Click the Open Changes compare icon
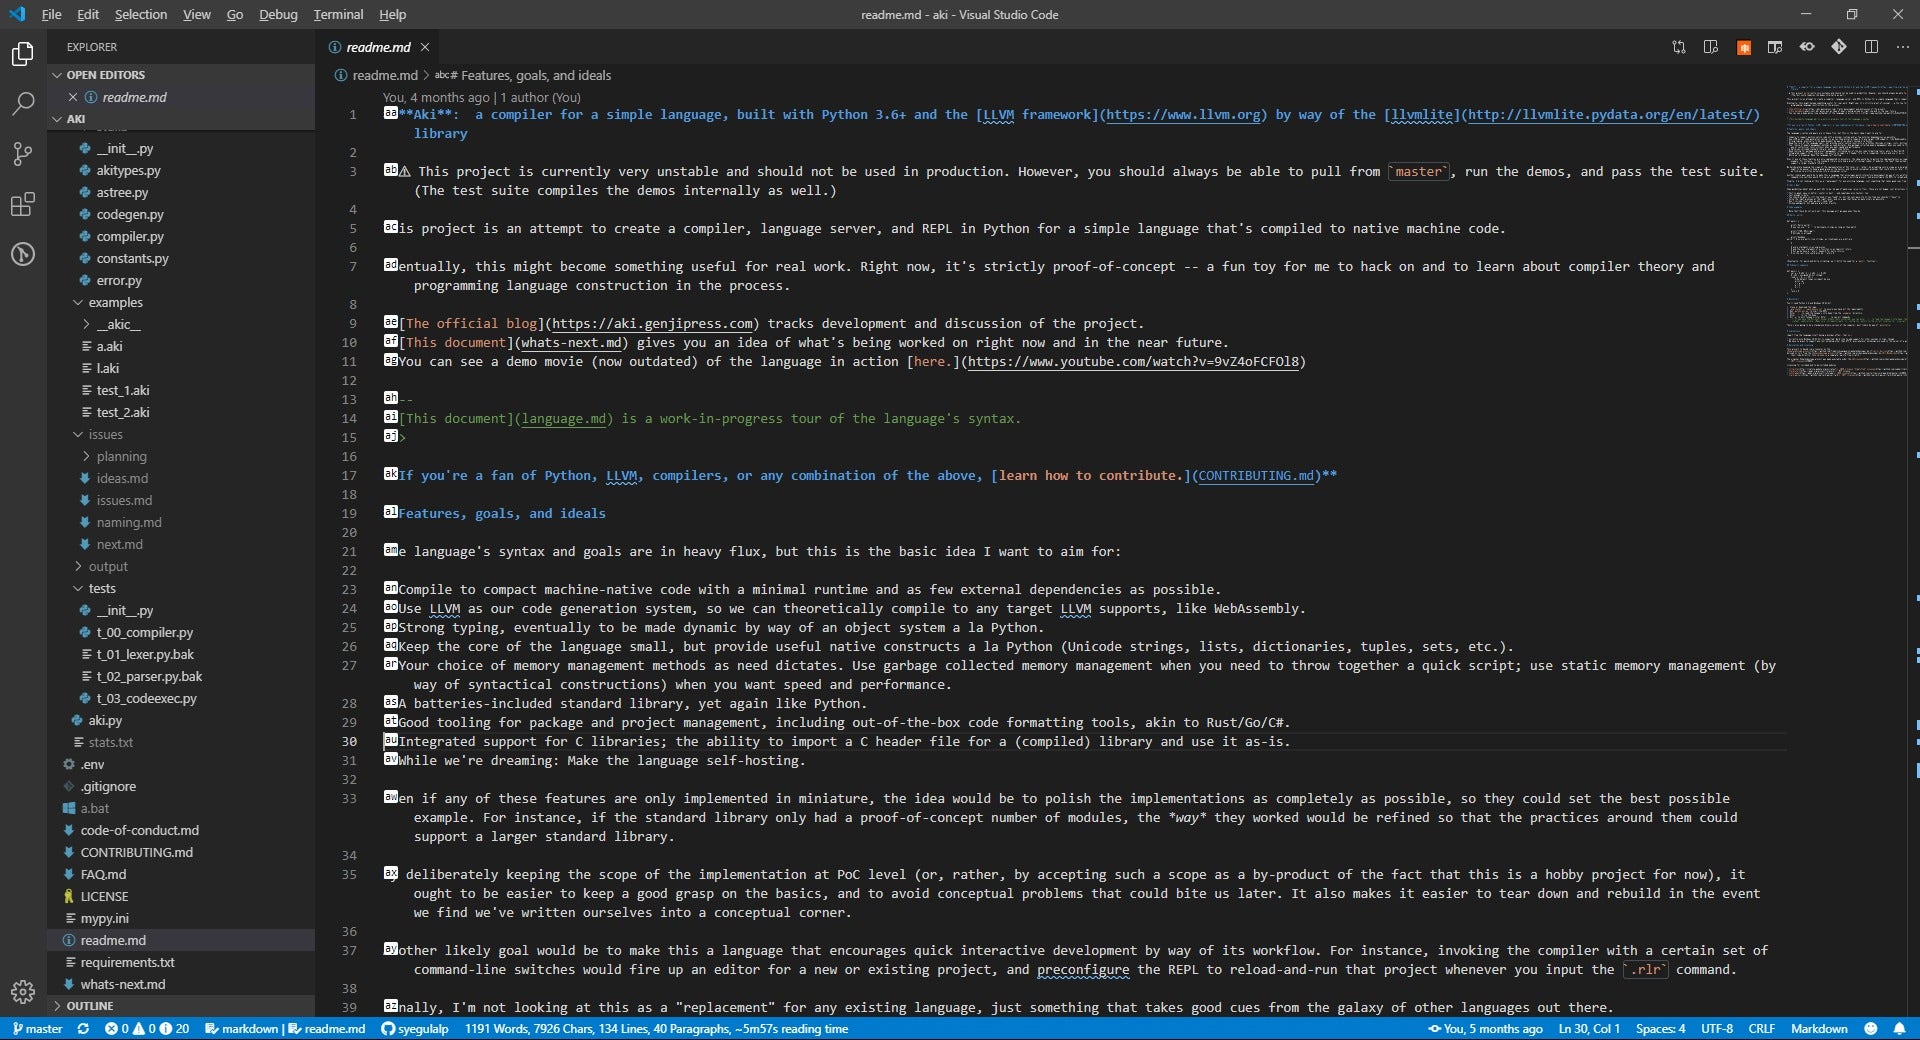 click(x=1679, y=47)
